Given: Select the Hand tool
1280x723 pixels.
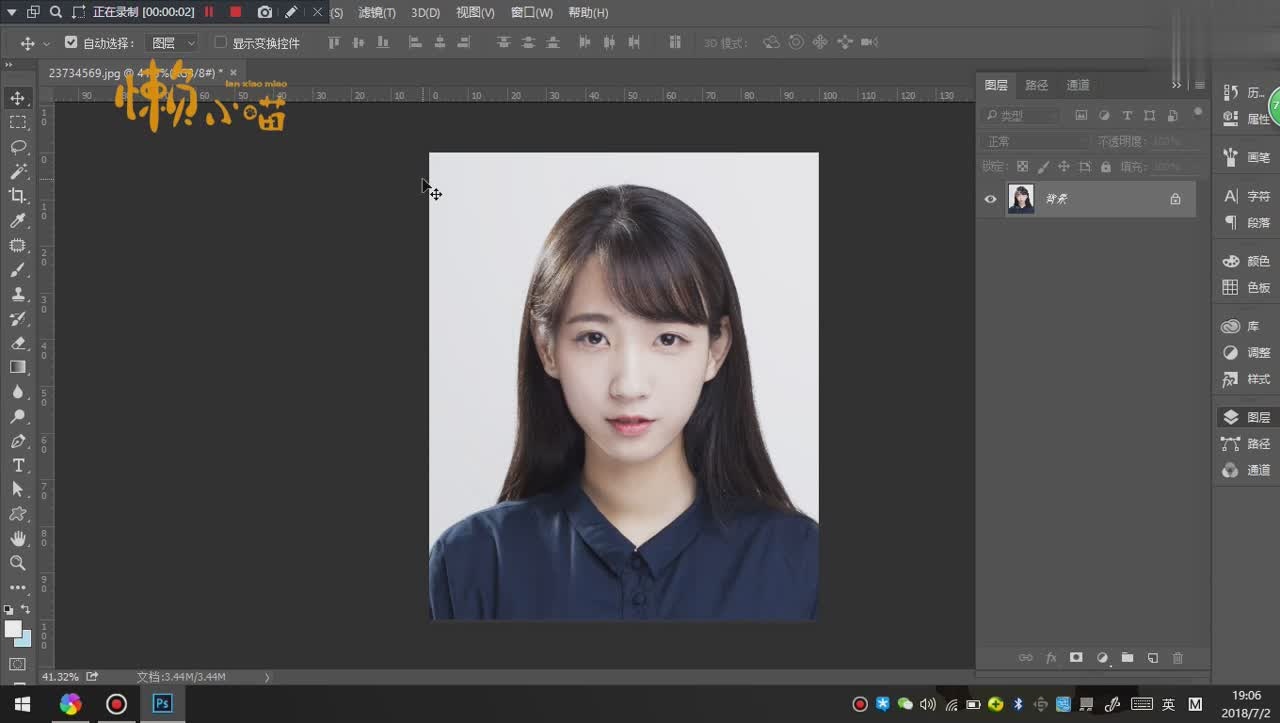Looking at the screenshot, I should click(18, 538).
